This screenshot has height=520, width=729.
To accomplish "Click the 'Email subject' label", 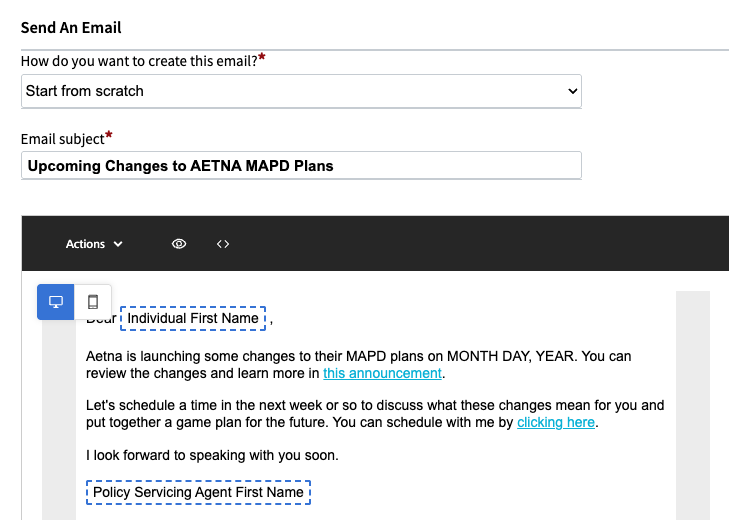I will tap(62, 139).
